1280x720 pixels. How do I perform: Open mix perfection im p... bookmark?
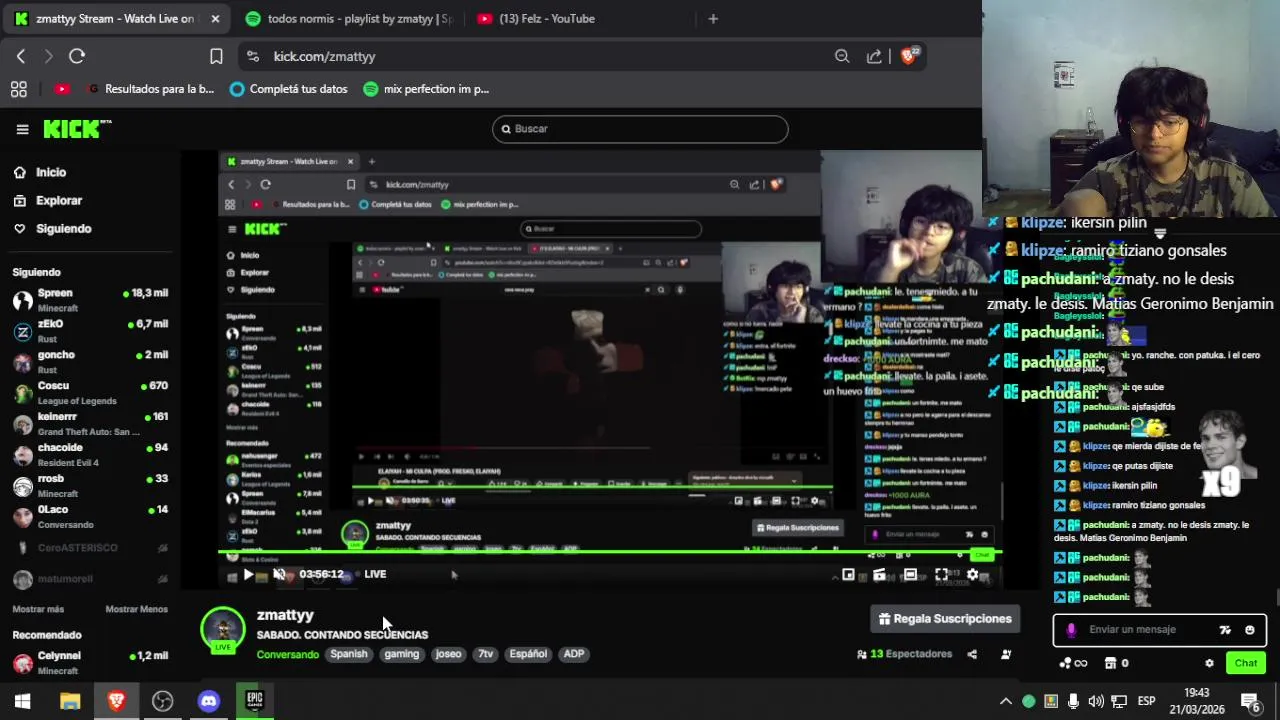pos(426,89)
